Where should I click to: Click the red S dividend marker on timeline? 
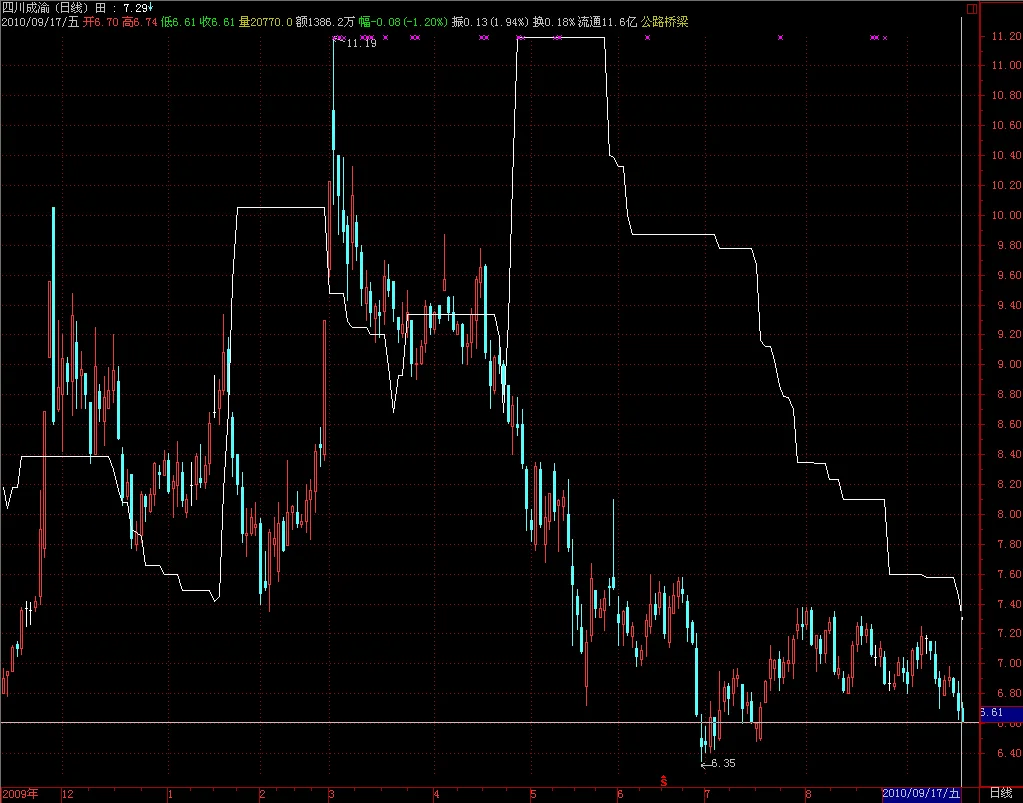(x=664, y=781)
